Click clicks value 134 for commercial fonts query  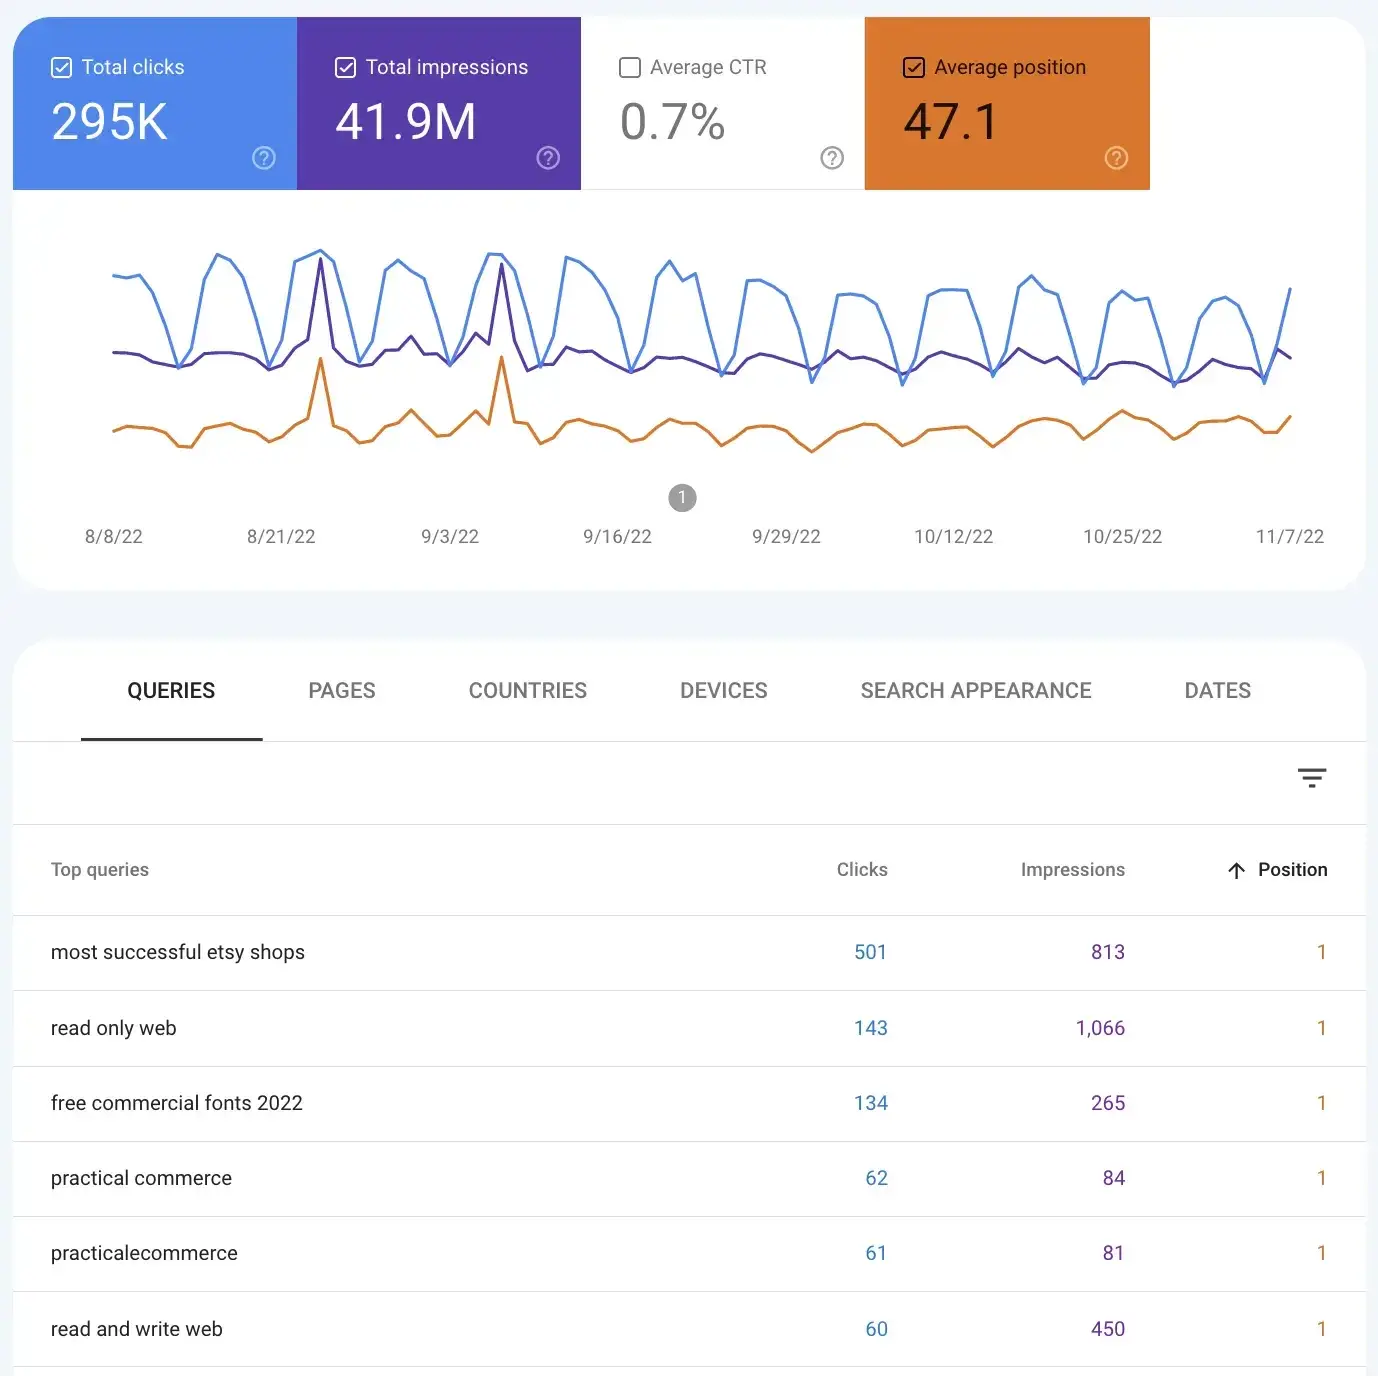tap(870, 1103)
